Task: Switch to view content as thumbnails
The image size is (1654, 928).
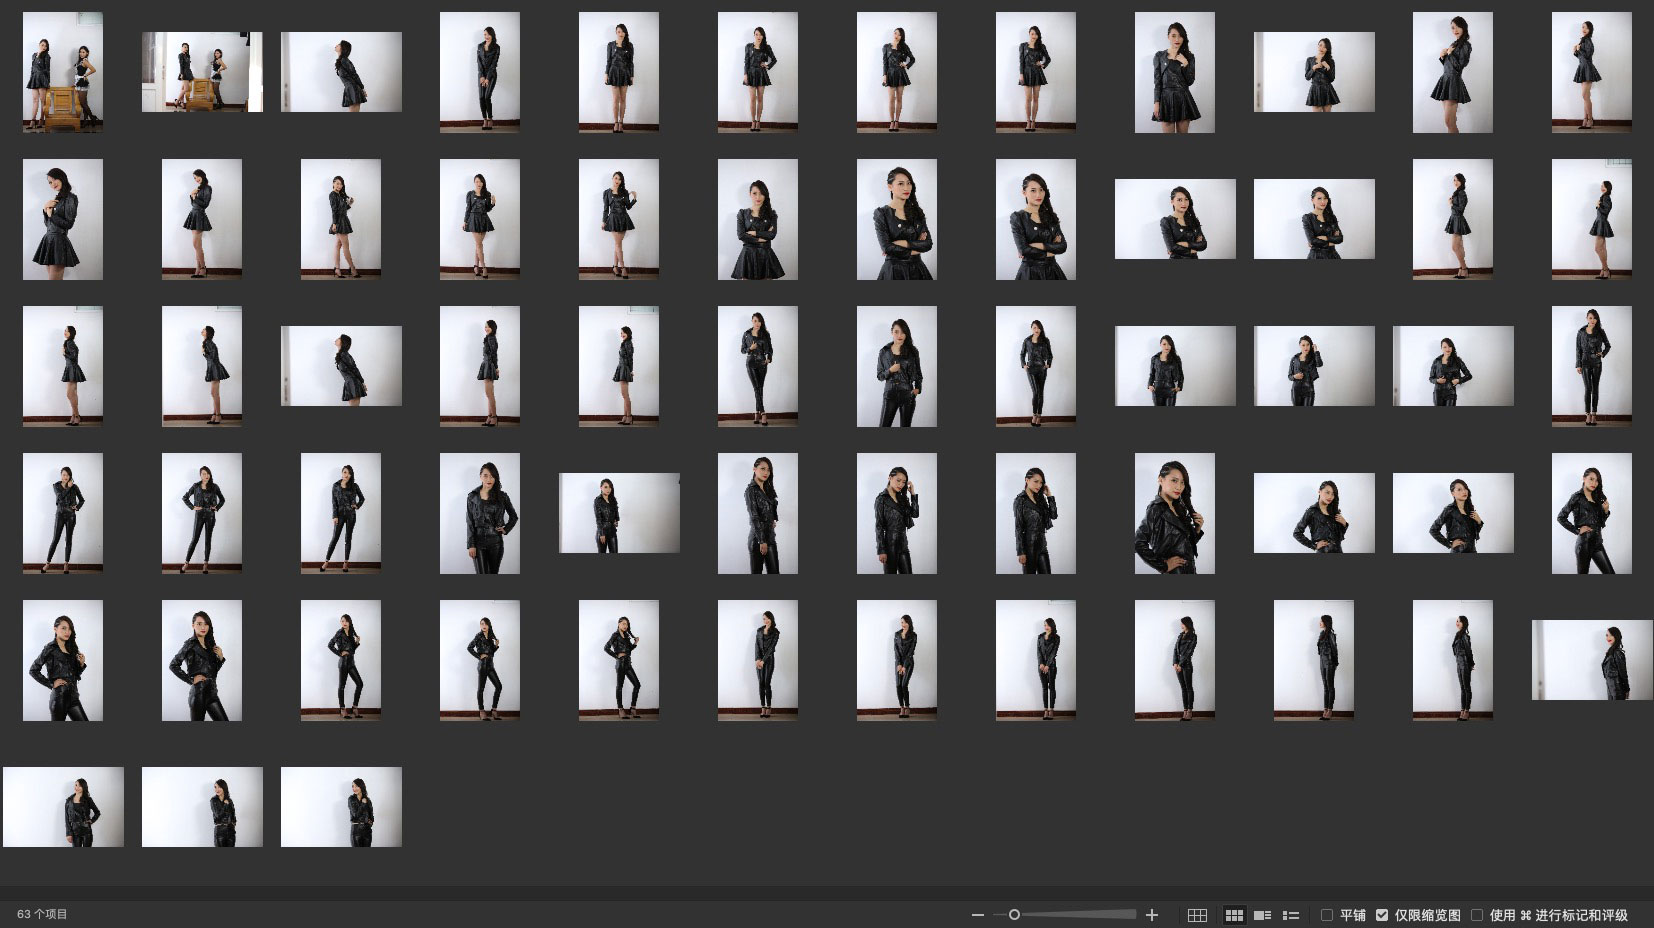Action: coord(1234,915)
